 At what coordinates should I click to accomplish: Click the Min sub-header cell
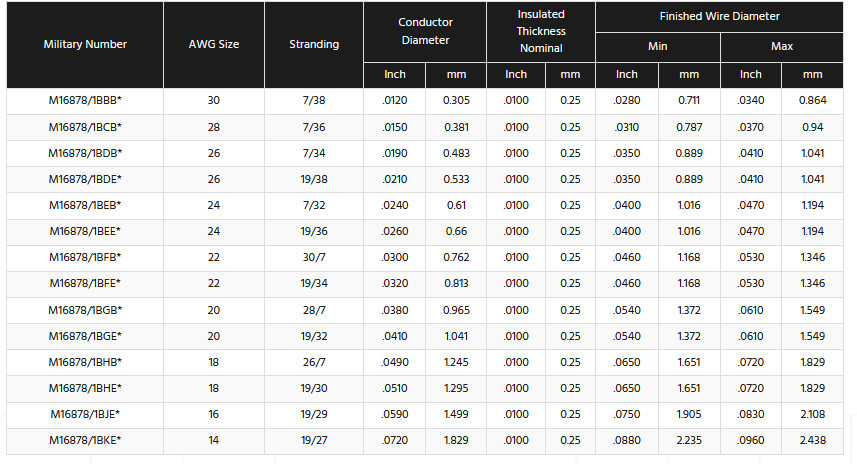pyautogui.click(x=657, y=47)
